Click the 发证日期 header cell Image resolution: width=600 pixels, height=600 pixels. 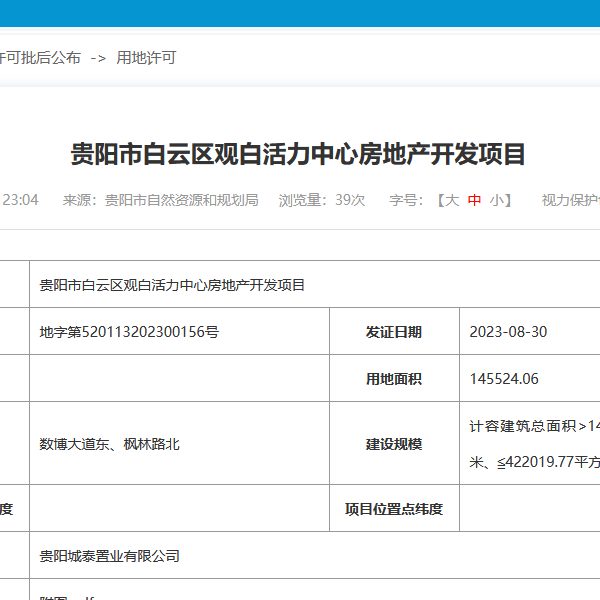tap(394, 332)
